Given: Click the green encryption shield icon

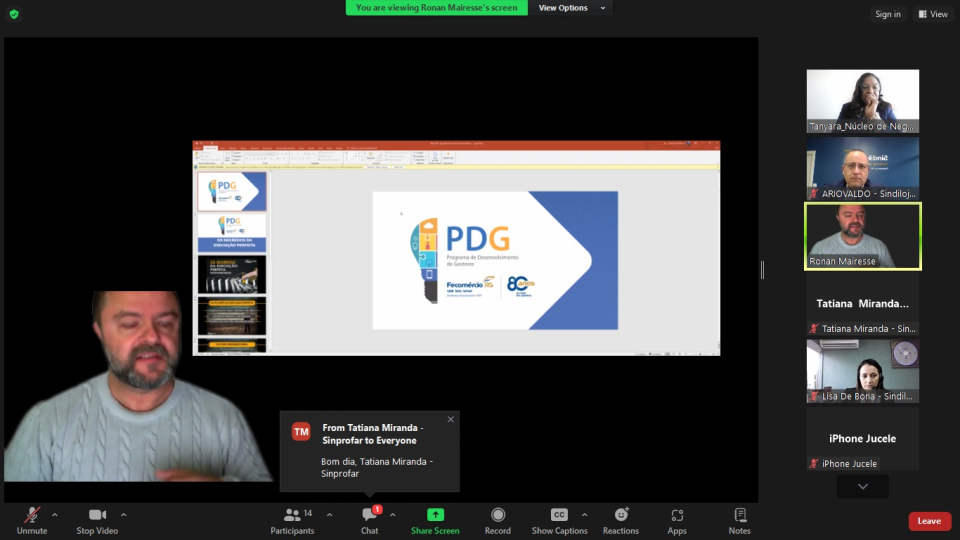Looking at the screenshot, I should (x=14, y=14).
